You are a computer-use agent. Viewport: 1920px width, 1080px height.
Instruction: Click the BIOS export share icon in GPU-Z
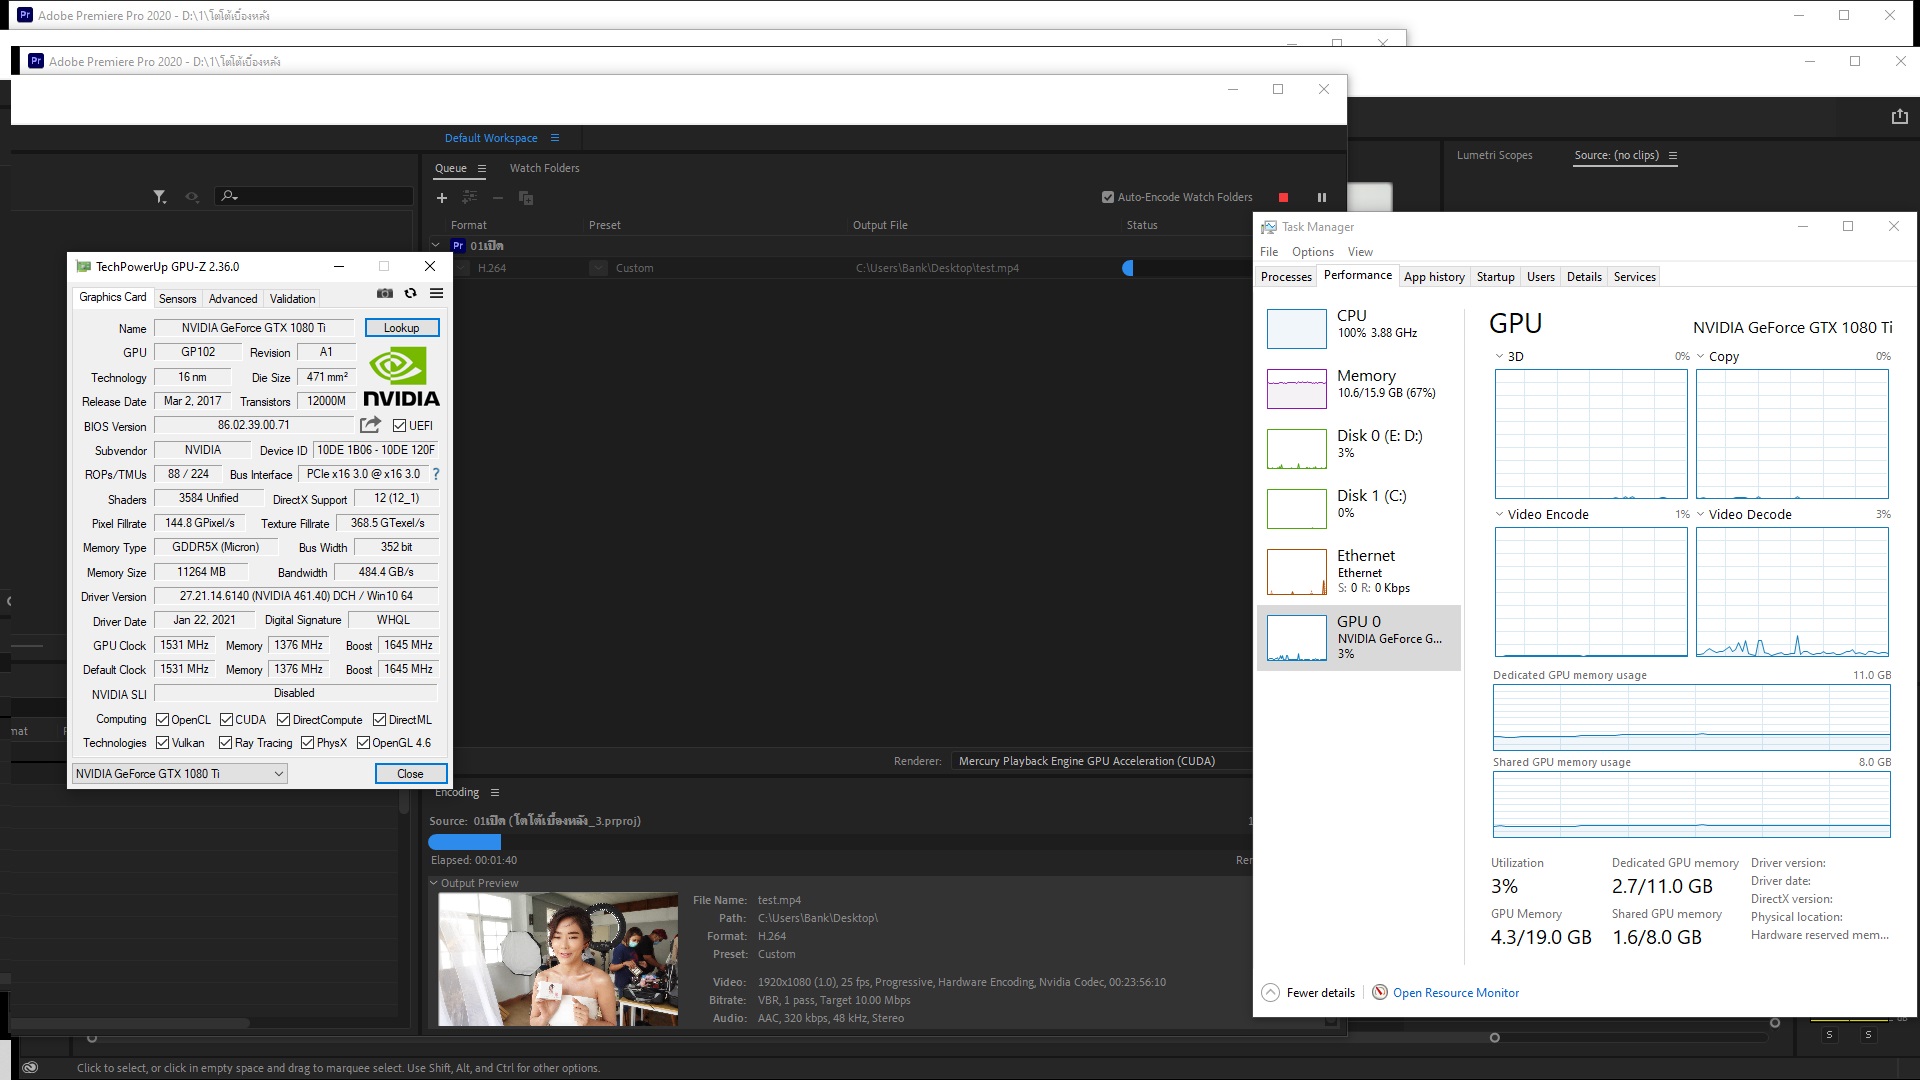coord(370,425)
